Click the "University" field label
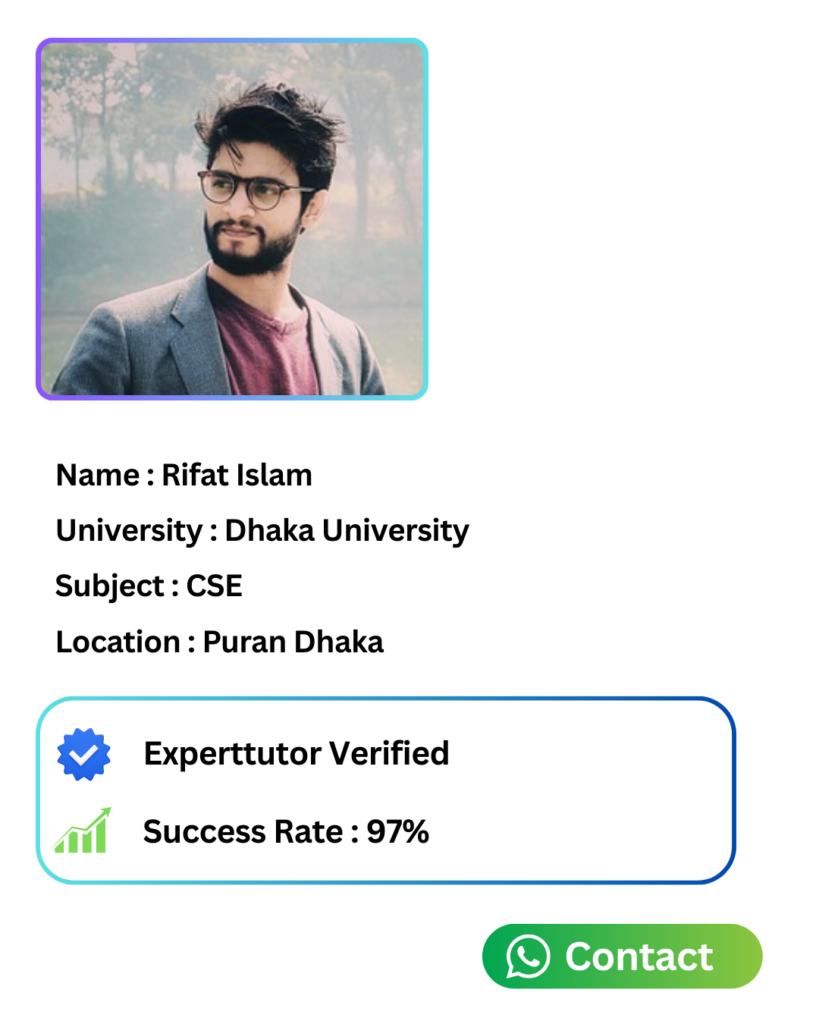 (x=128, y=530)
